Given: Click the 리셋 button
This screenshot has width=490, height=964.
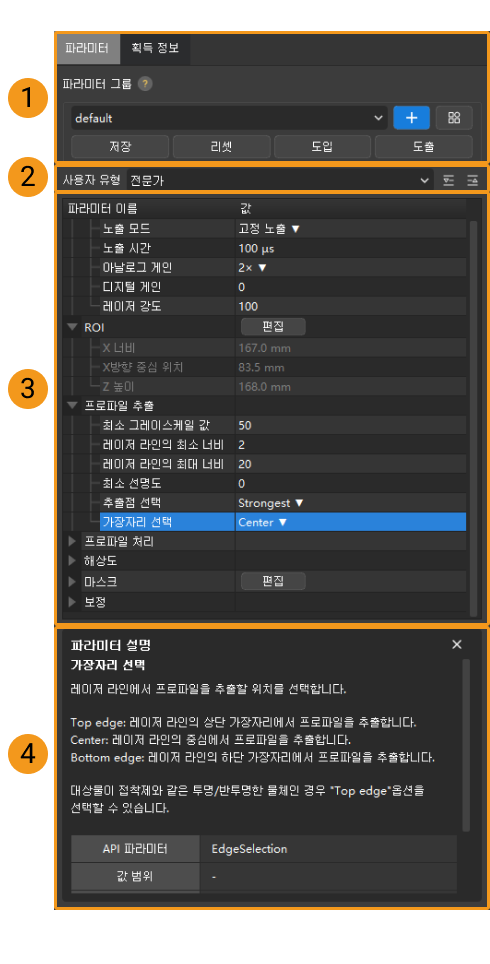Looking at the screenshot, I should coord(221,147).
